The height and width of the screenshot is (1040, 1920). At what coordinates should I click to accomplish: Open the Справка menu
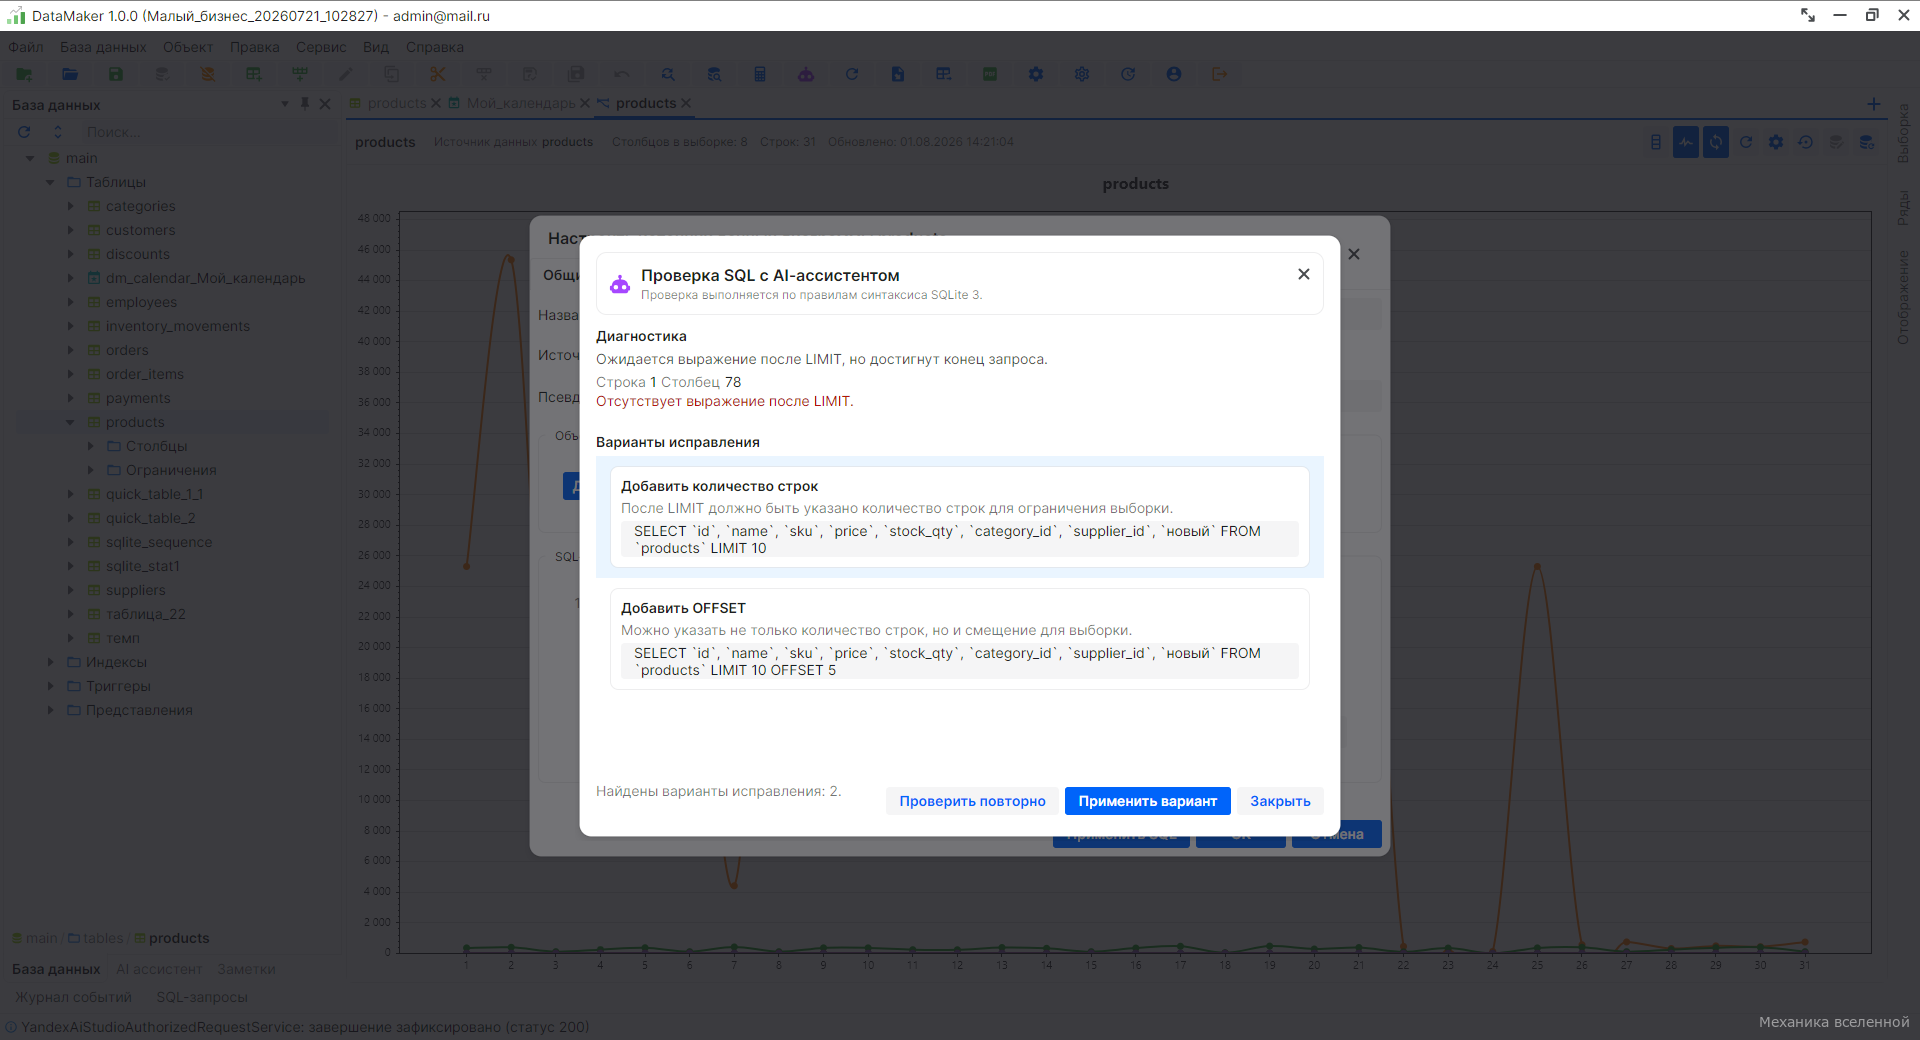435,47
